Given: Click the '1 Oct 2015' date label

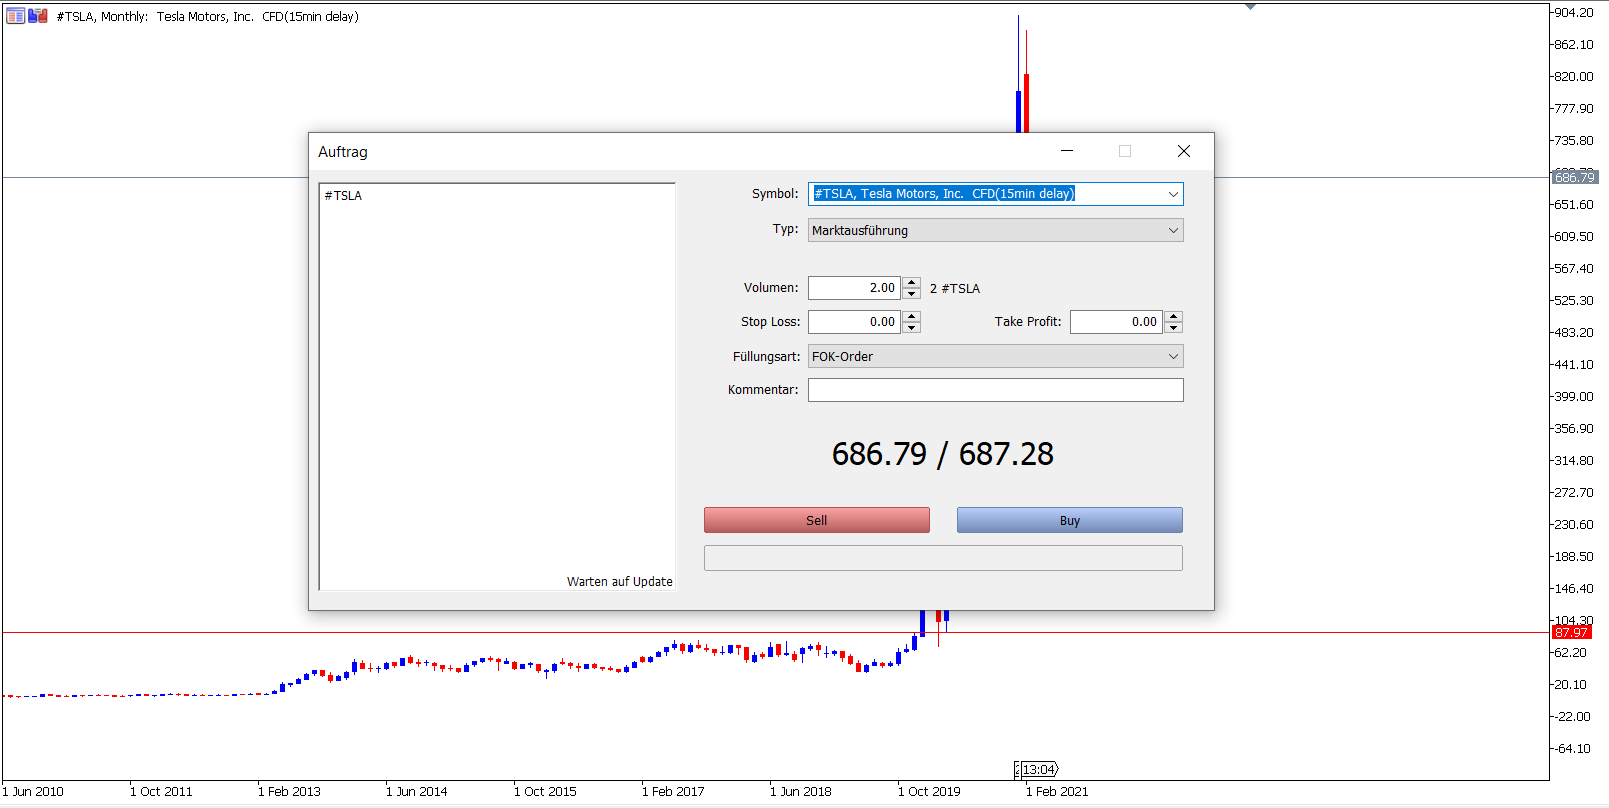Looking at the screenshot, I should [545, 792].
